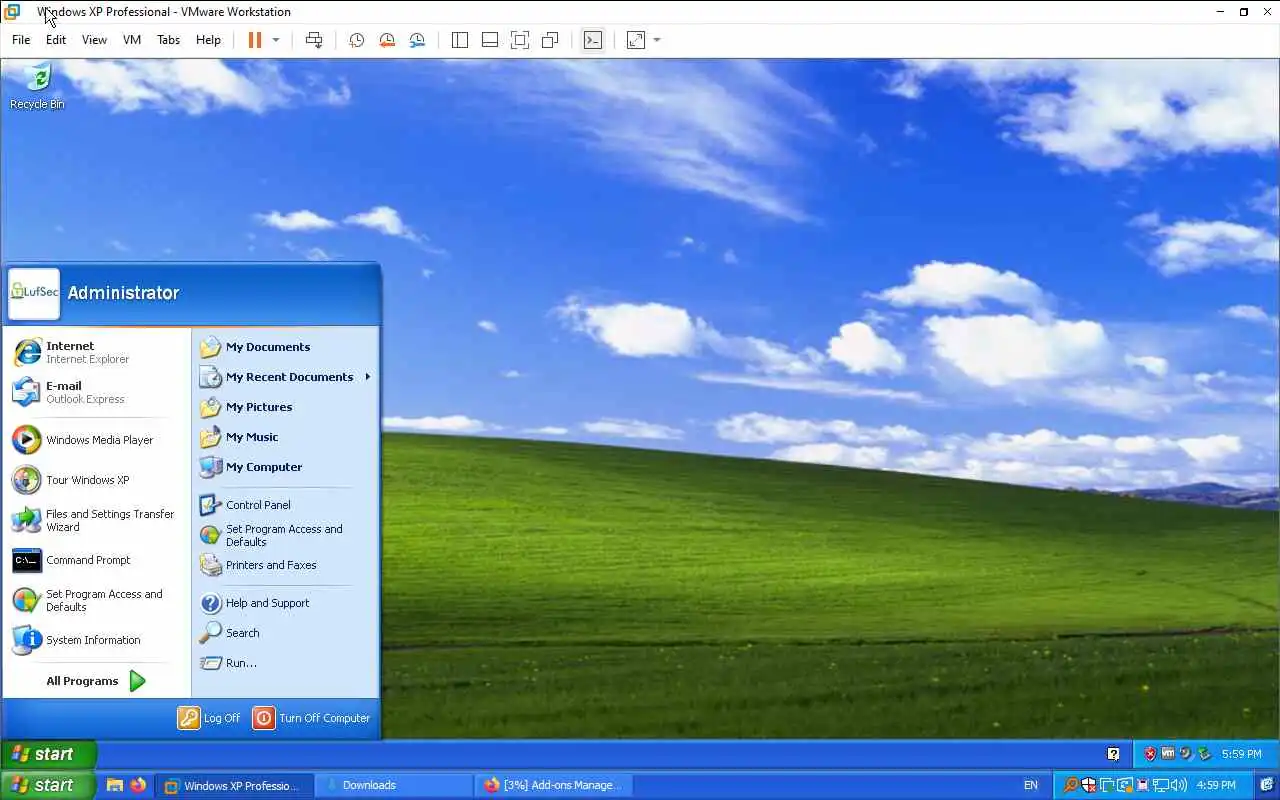Viewport: 1280px width, 800px height.
Task: Open the View menu
Action: (94, 40)
